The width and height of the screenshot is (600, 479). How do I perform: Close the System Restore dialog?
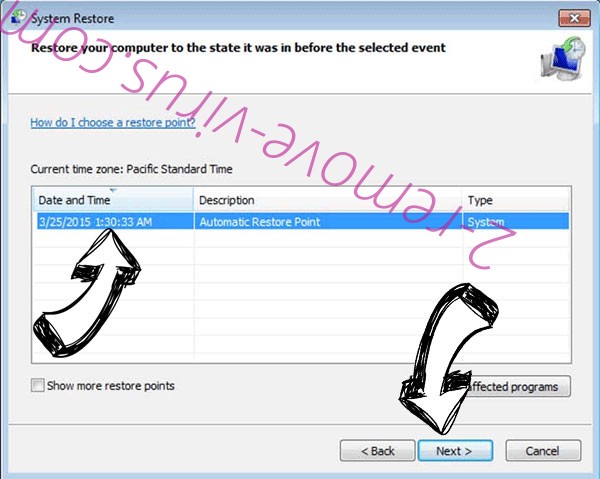(574, 18)
